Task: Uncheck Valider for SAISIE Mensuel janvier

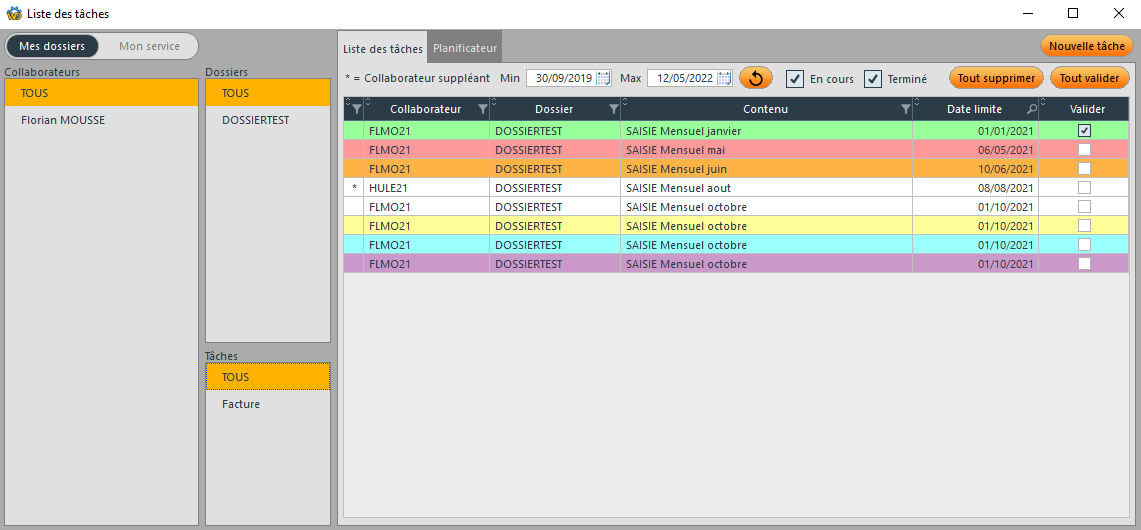Action: tap(1084, 131)
